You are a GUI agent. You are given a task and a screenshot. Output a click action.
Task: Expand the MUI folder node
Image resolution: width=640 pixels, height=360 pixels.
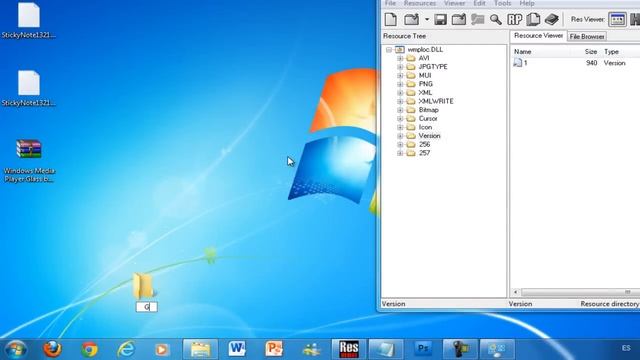400,76
